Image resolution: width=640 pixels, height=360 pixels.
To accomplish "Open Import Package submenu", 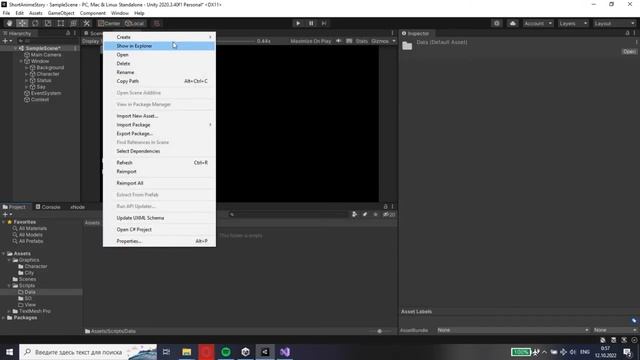I will [159, 125].
